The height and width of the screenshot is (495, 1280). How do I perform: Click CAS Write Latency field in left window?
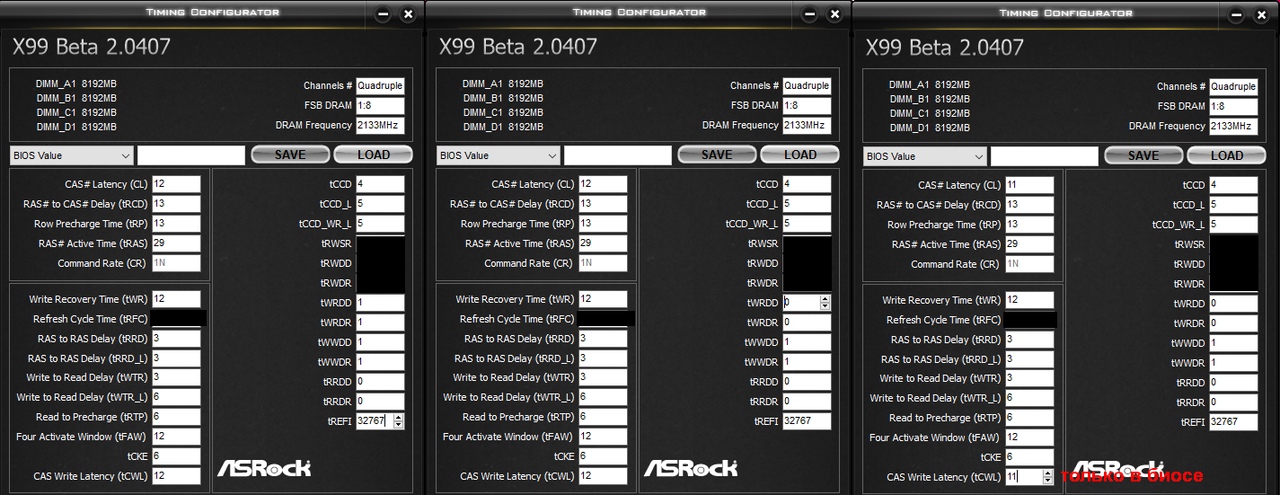click(x=176, y=476)
